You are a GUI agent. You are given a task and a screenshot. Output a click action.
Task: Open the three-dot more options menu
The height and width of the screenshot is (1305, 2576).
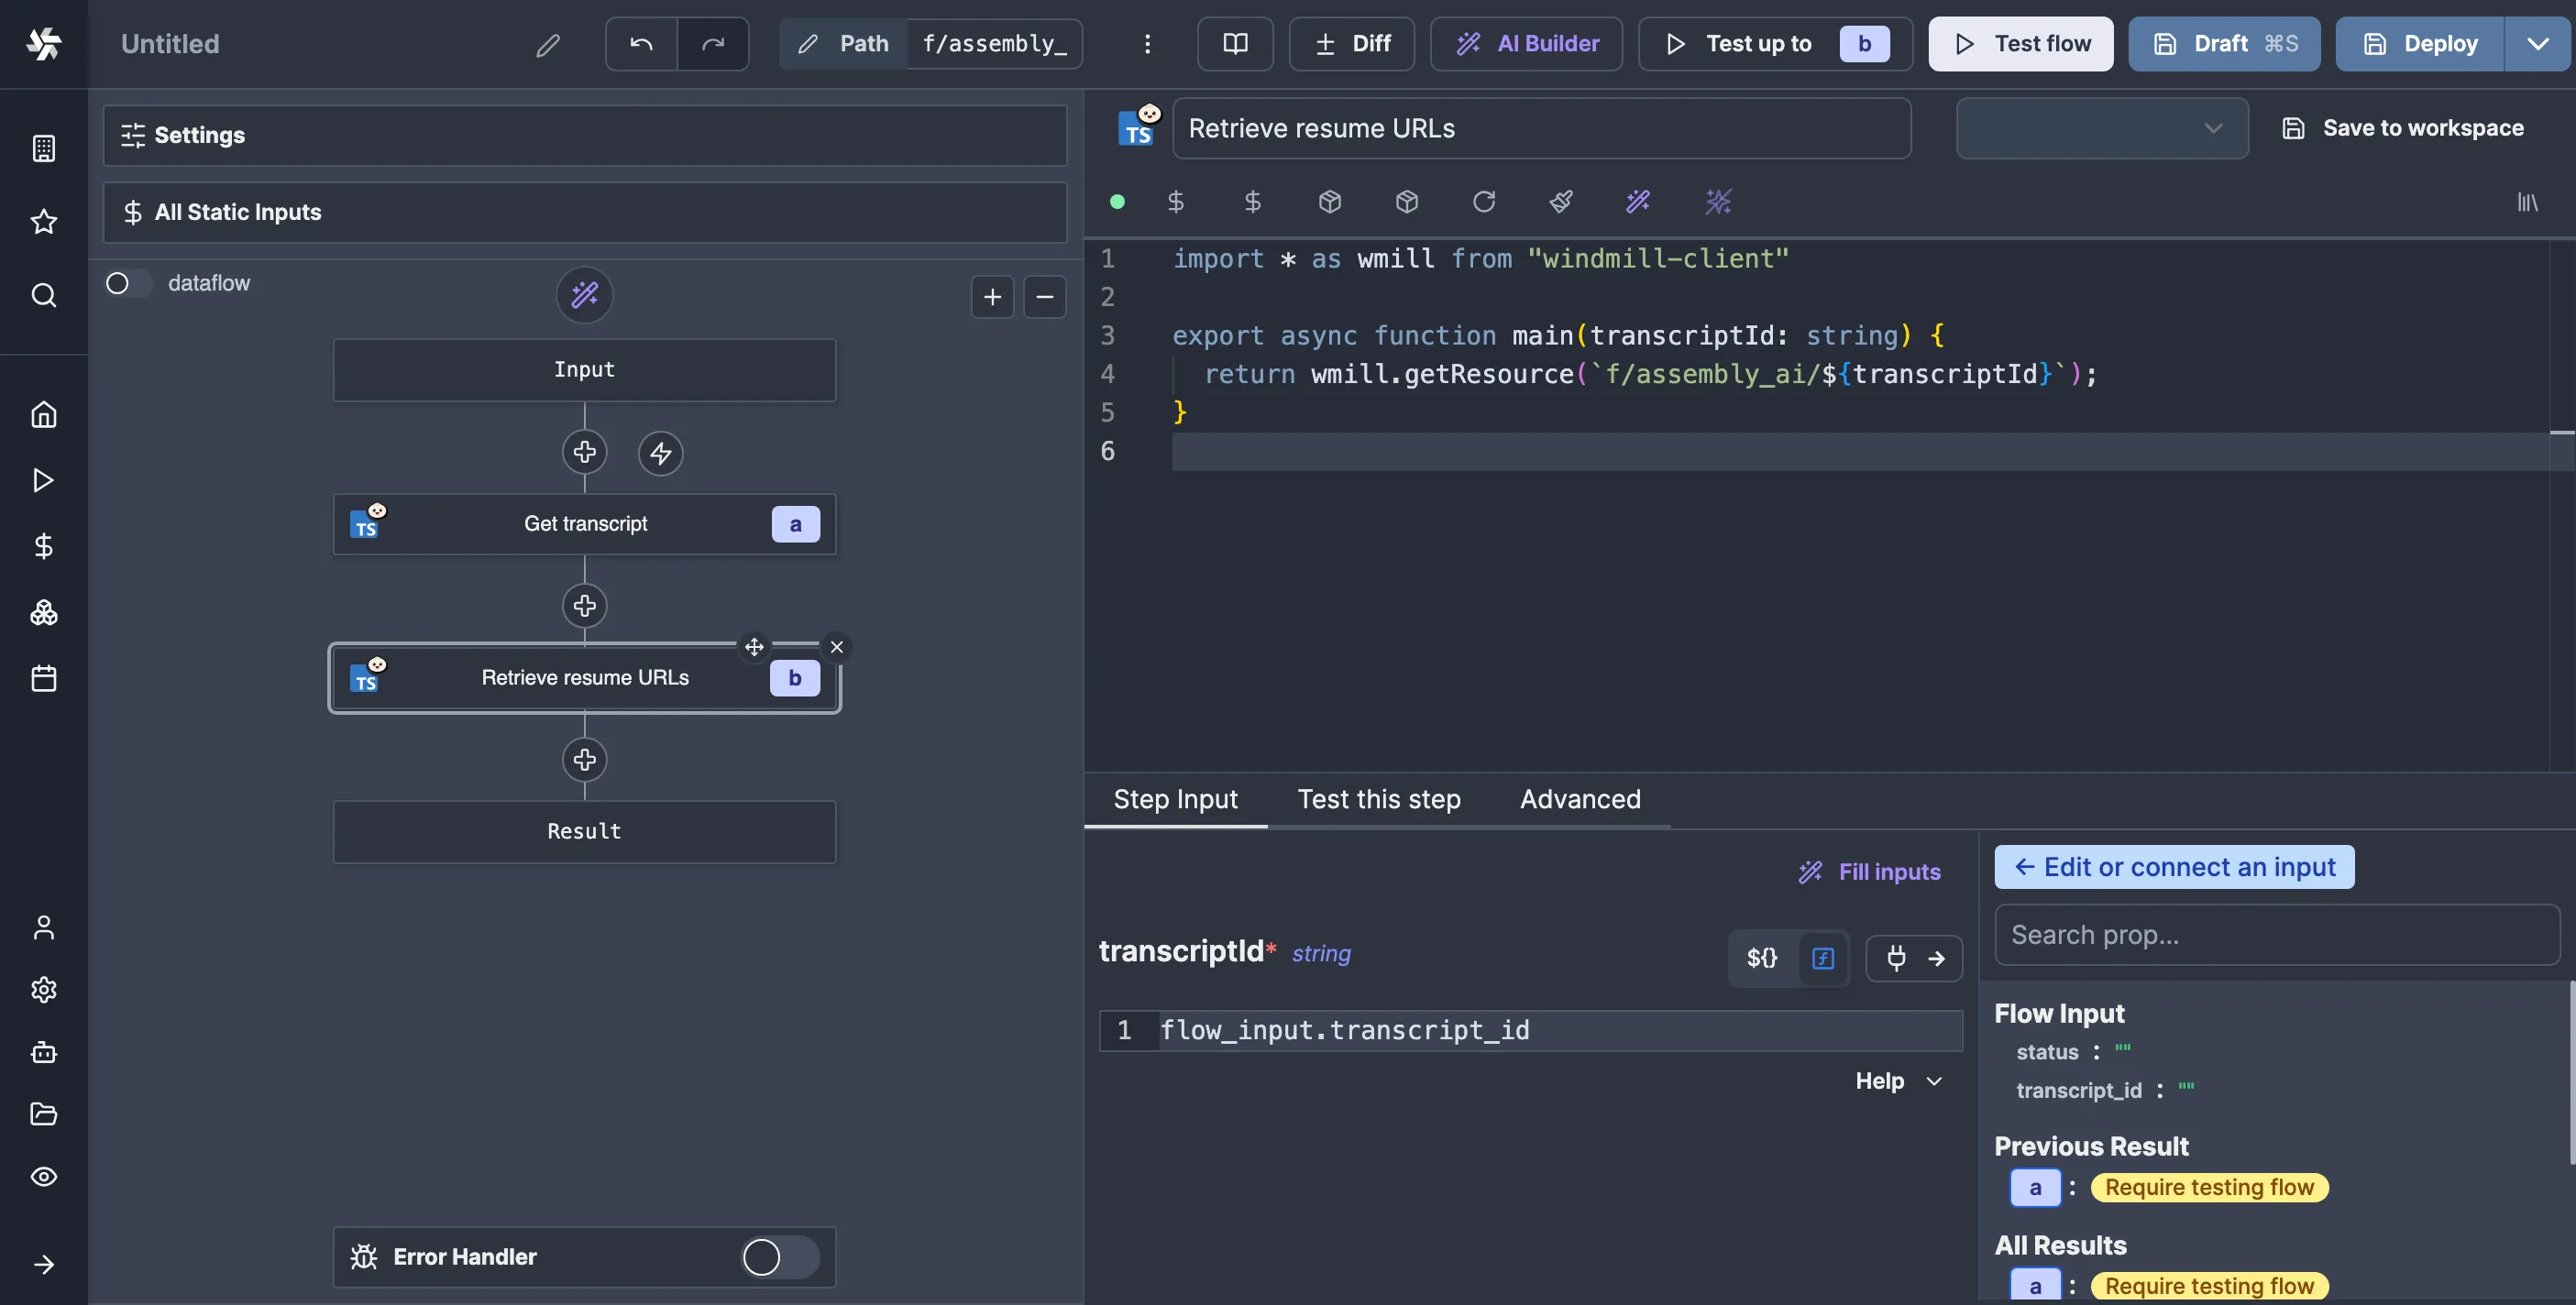click(x=1147, y=44)
